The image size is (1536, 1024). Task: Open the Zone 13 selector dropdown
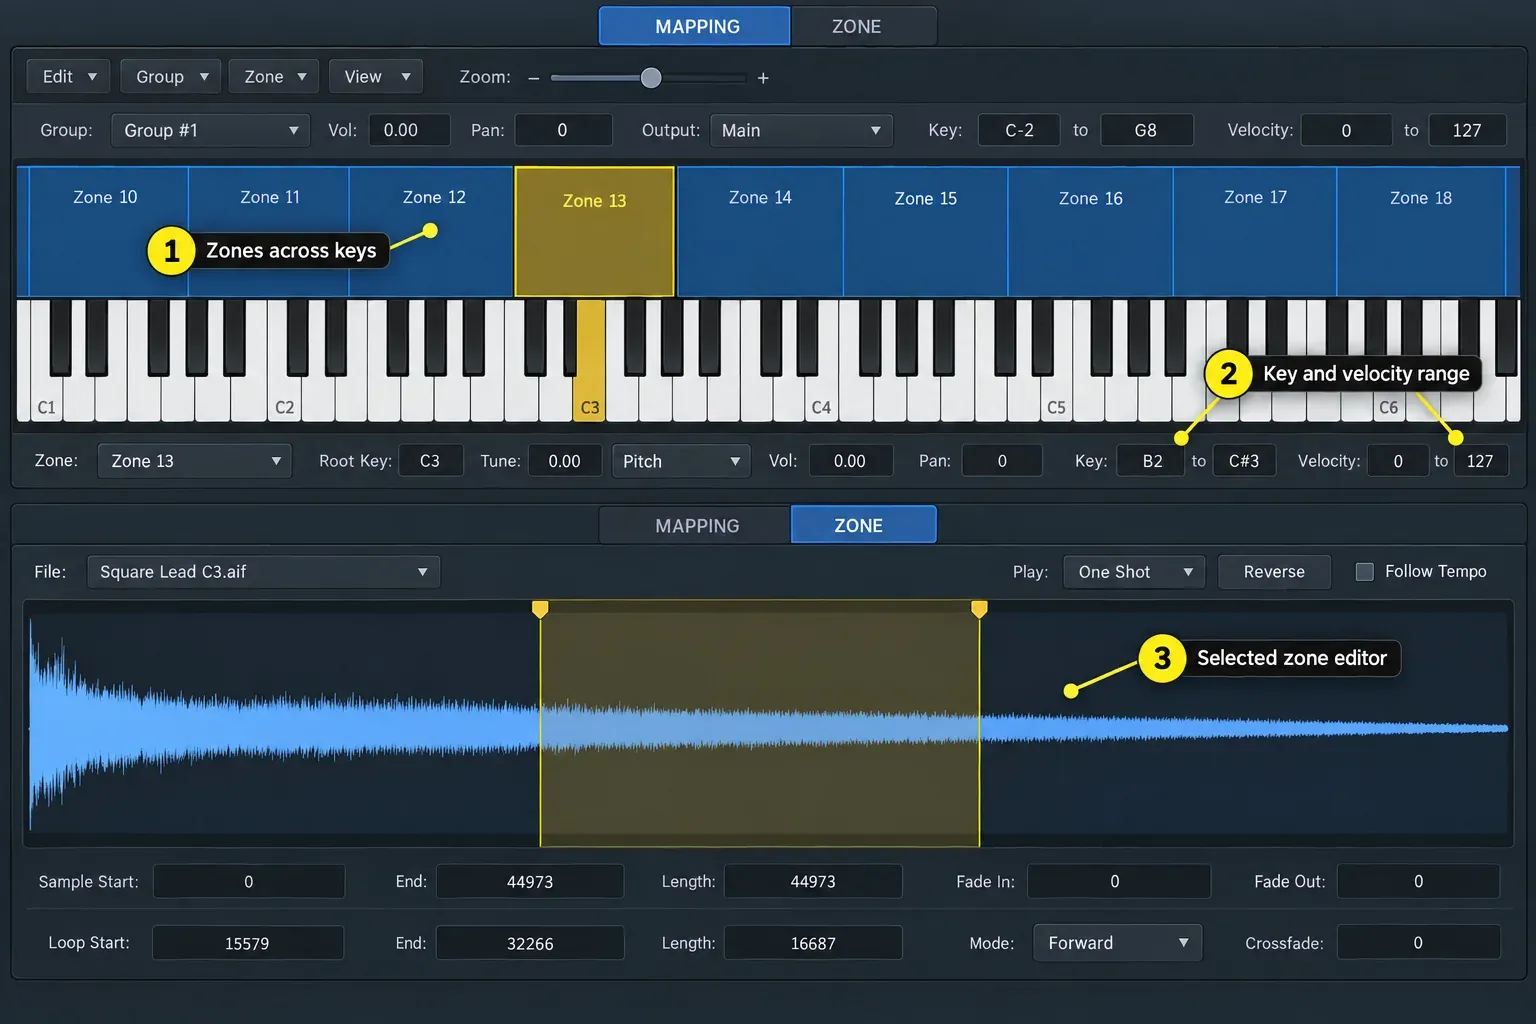coord(194,461)
